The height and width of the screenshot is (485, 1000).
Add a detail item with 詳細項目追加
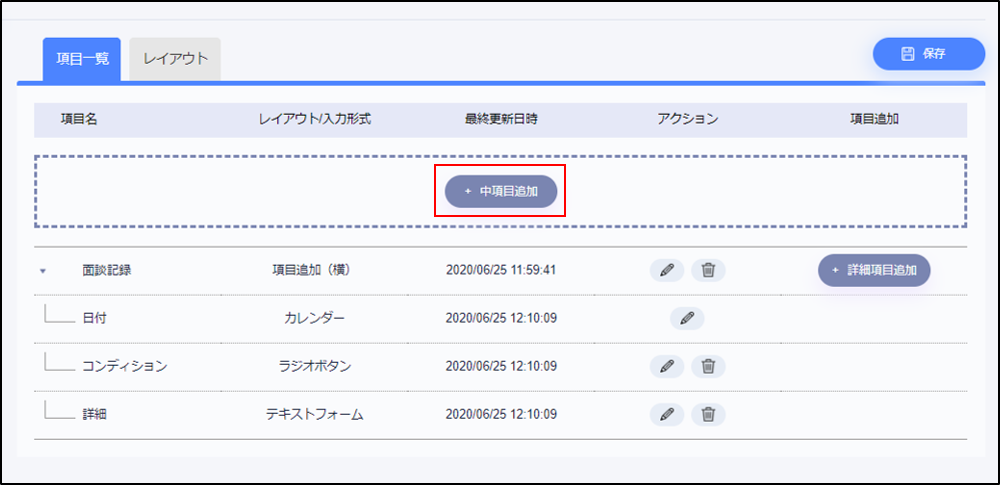(x=874, y=270)
